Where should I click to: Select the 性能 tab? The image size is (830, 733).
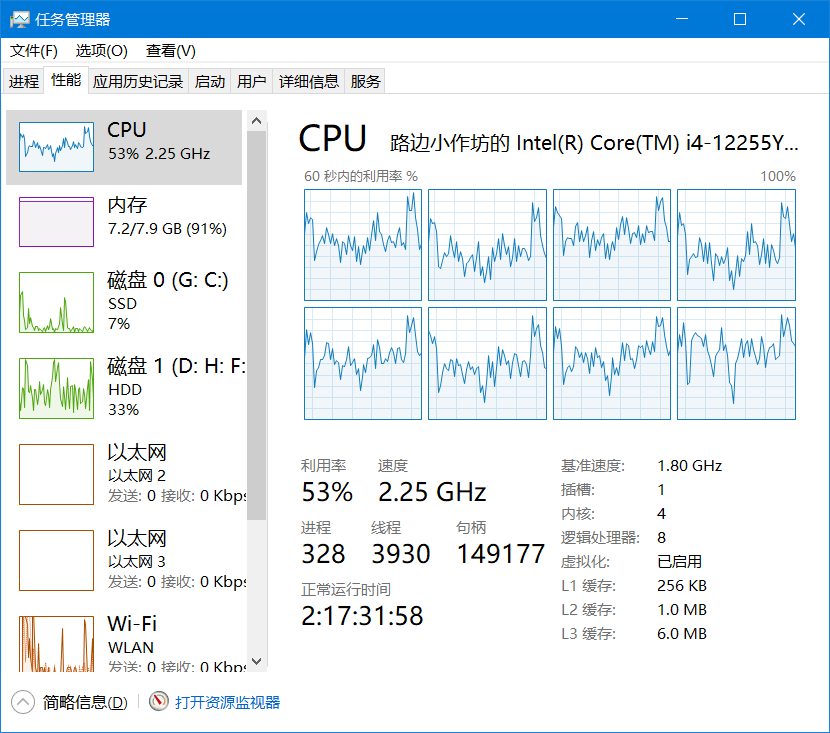[x=66, y=80]
